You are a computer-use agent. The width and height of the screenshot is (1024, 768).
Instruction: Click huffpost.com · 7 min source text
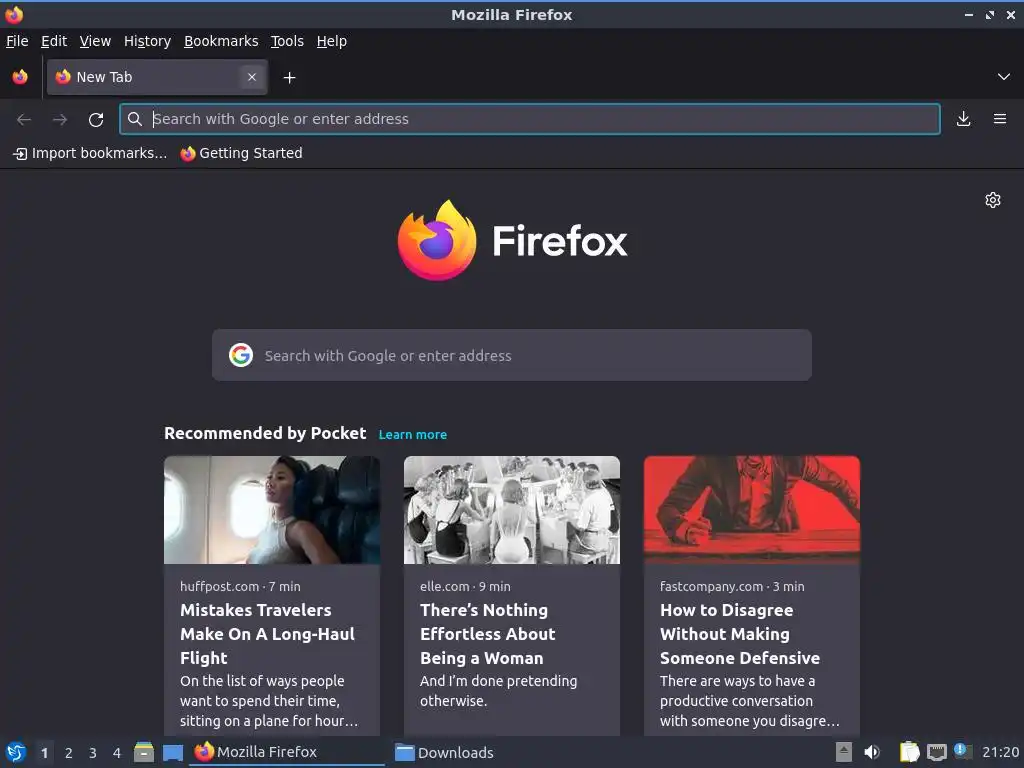pos(240,586)
